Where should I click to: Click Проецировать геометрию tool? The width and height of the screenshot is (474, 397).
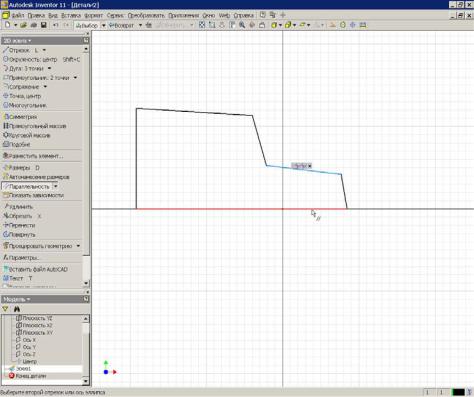[x=38, y=246]
